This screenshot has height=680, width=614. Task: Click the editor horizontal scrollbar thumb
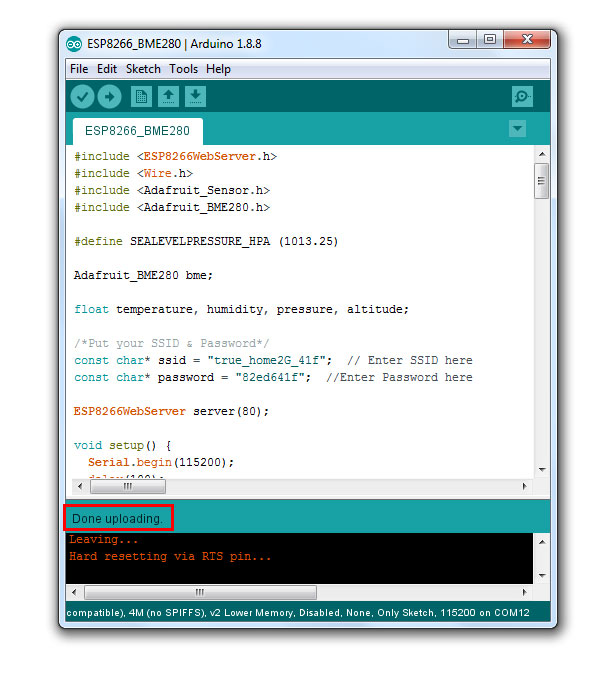(127, 487)
